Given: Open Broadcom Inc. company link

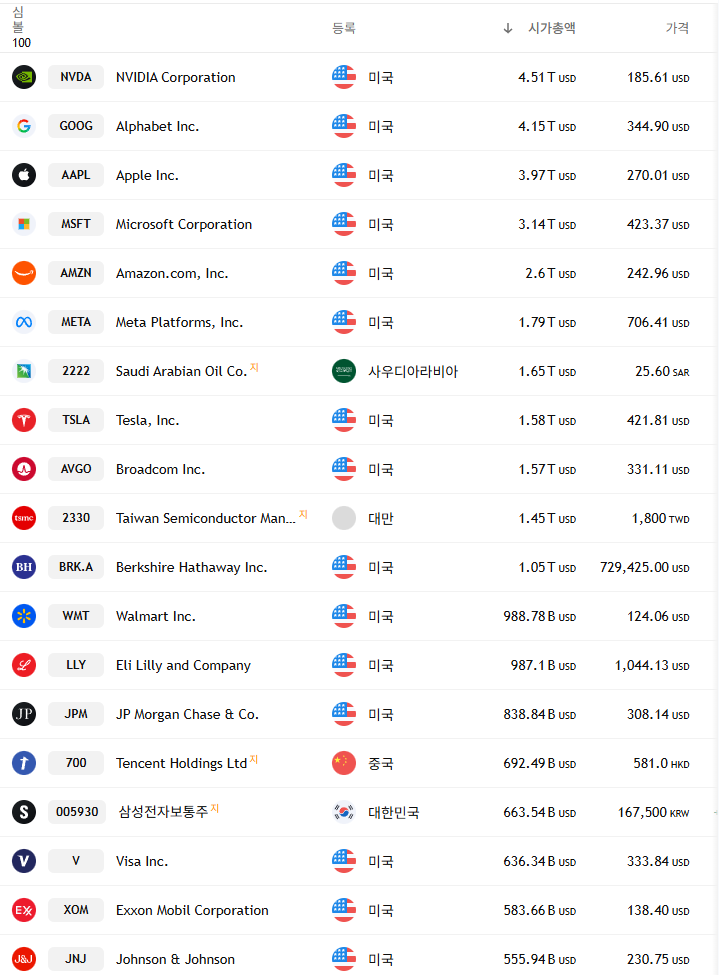Looking at the screenshot, I should pos(160,469).
